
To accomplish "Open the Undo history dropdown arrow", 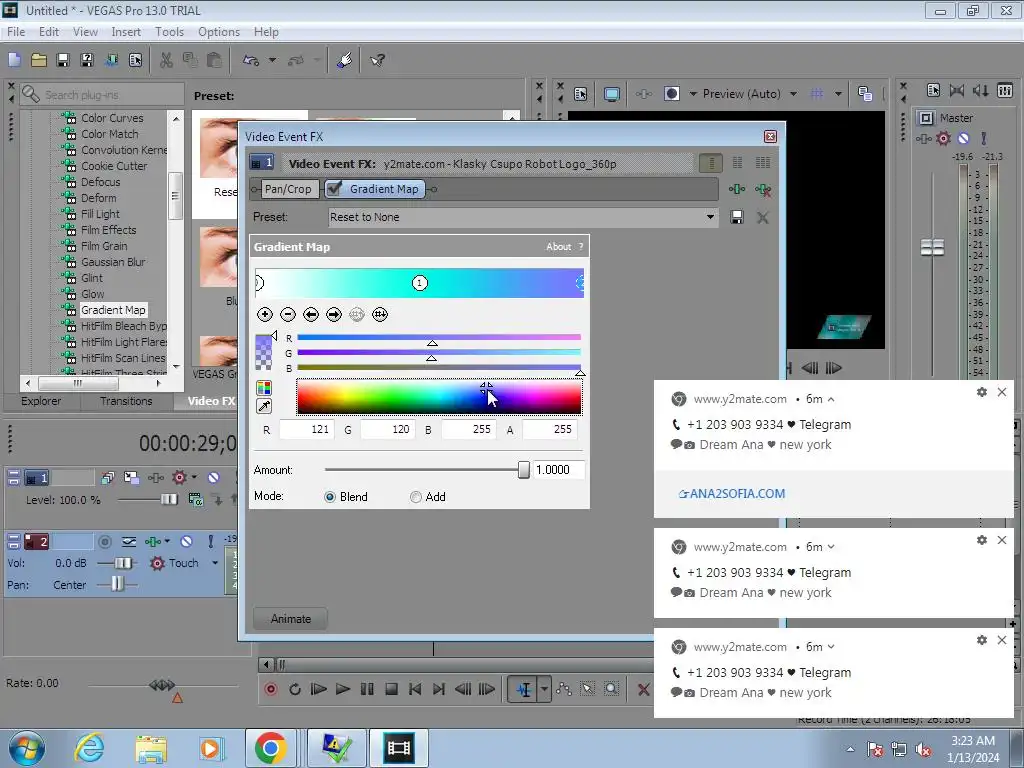I will 272,60.
